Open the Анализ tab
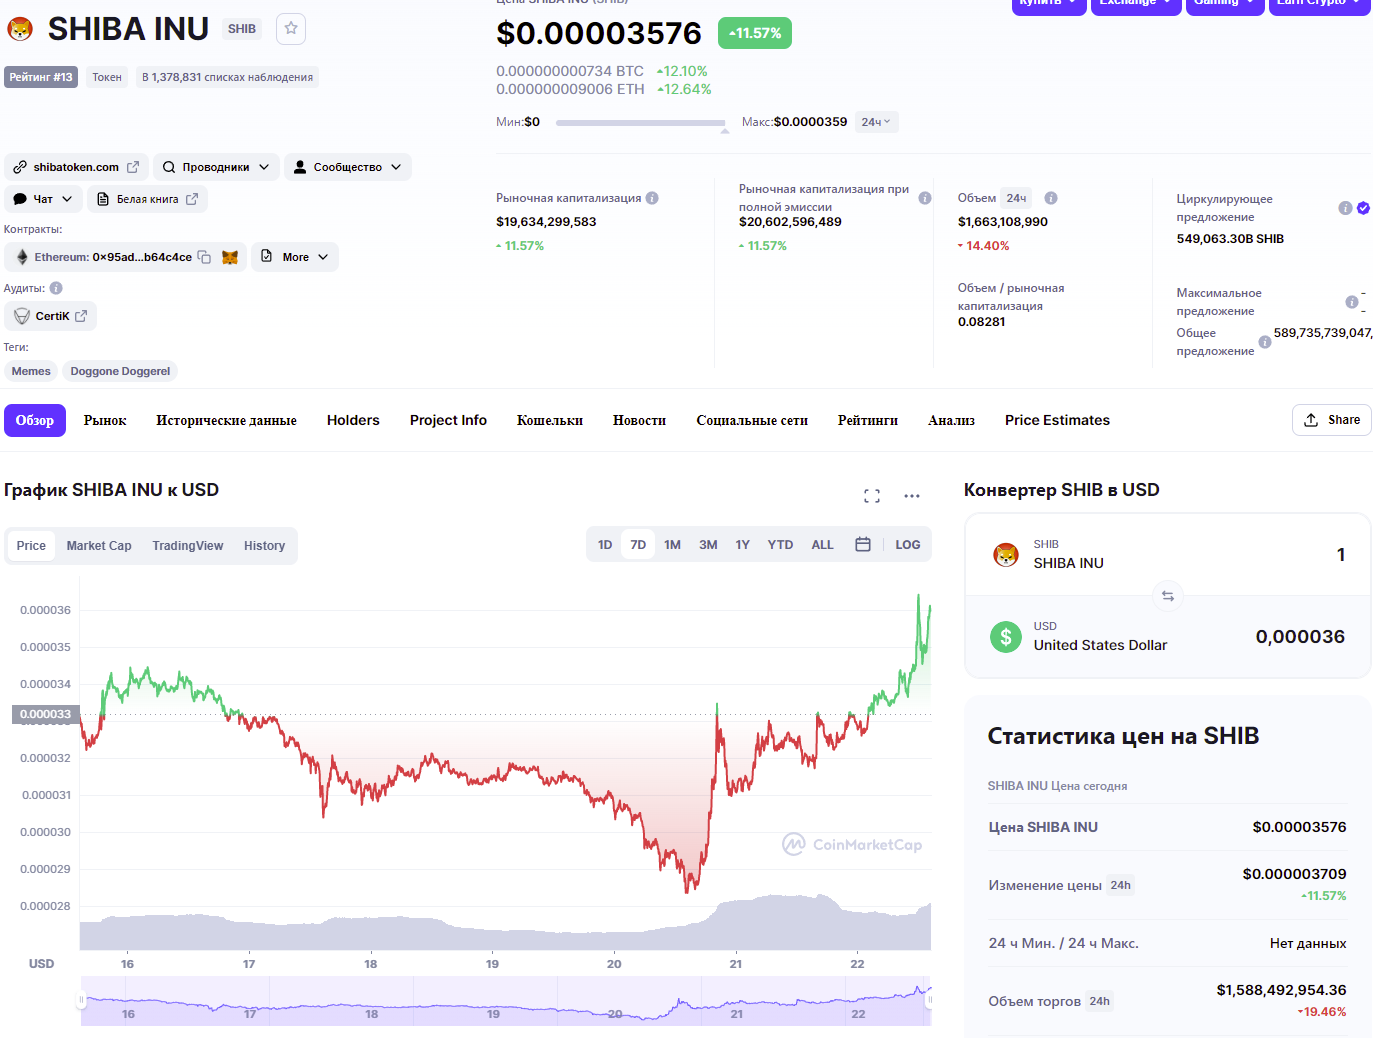The height and width of the screenshot is (1038, 1373). (951, 420)
